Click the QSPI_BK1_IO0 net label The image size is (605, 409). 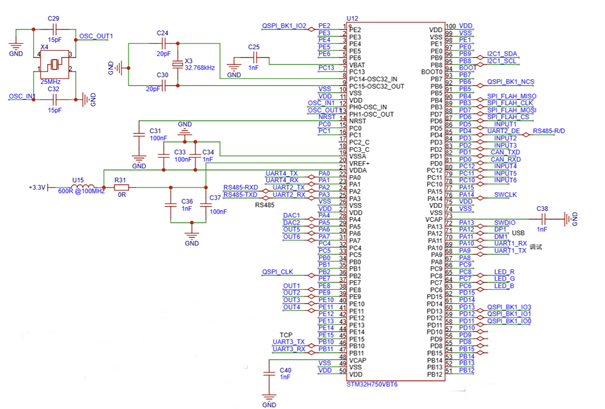509,321
